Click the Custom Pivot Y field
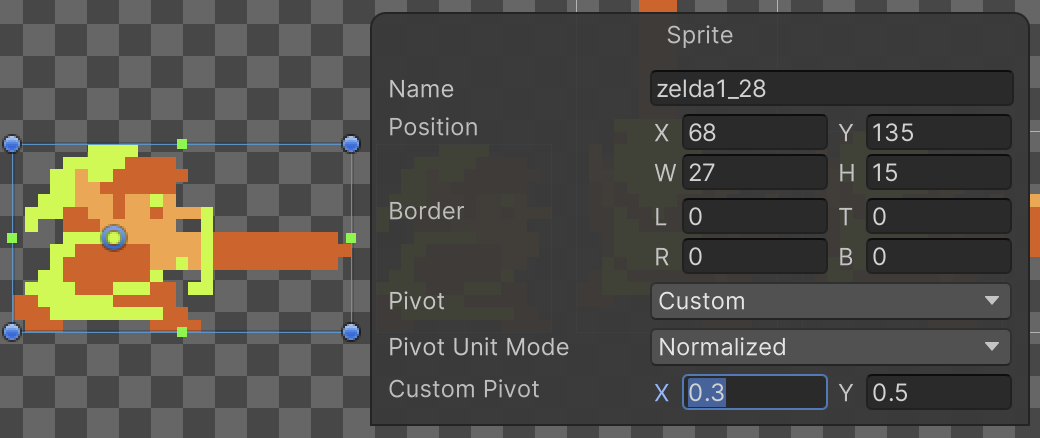The image size is (1040, 438). (x=939, y=393)
